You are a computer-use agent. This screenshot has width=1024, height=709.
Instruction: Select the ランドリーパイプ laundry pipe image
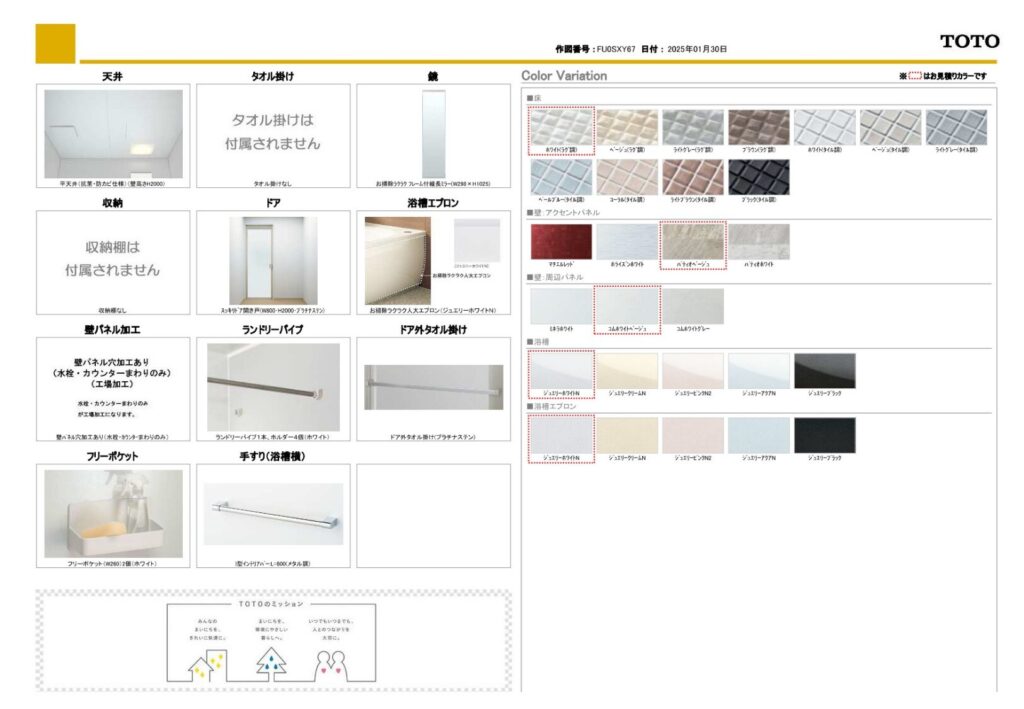click(x=273, y=387)
